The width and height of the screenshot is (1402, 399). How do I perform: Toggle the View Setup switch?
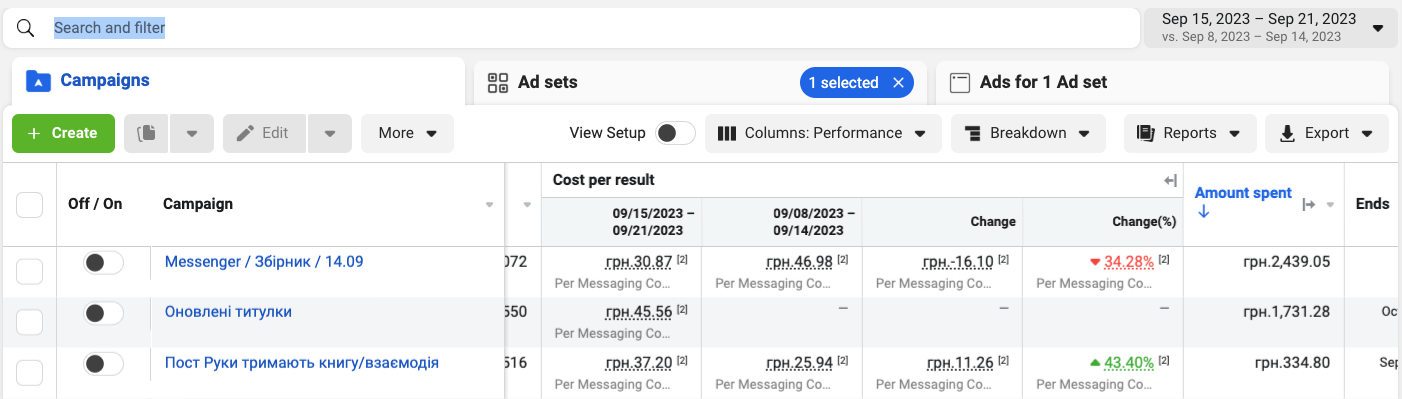675,133
